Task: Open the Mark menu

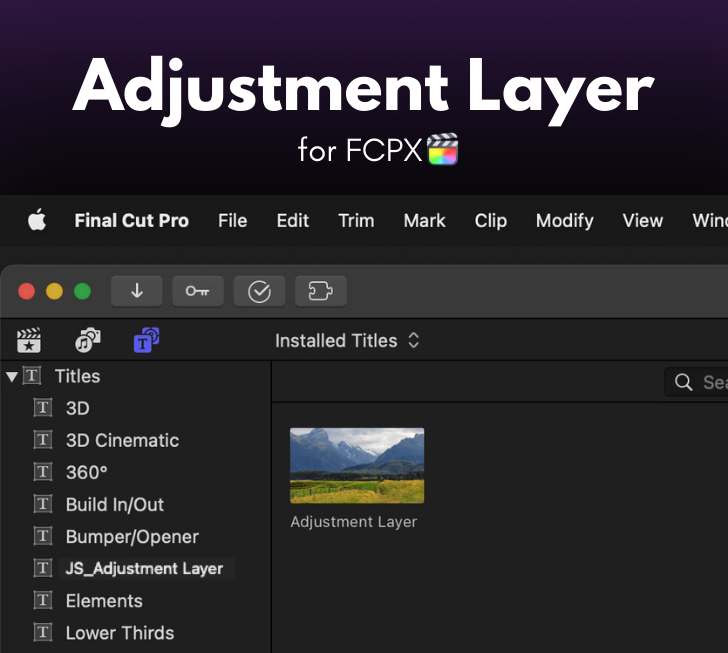Action: pyautogui.click(x=424, y=221)
